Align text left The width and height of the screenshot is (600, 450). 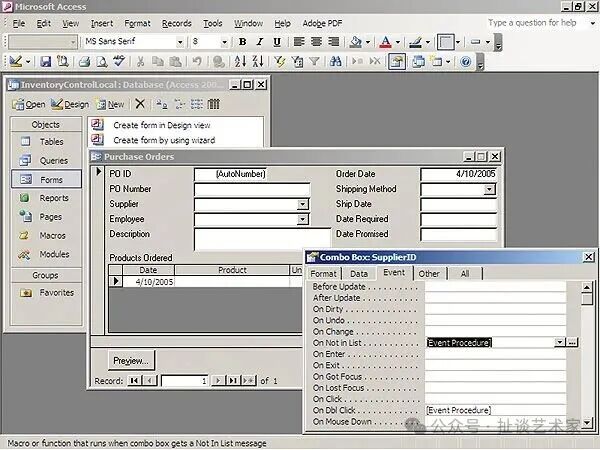[x=299, y=42]
